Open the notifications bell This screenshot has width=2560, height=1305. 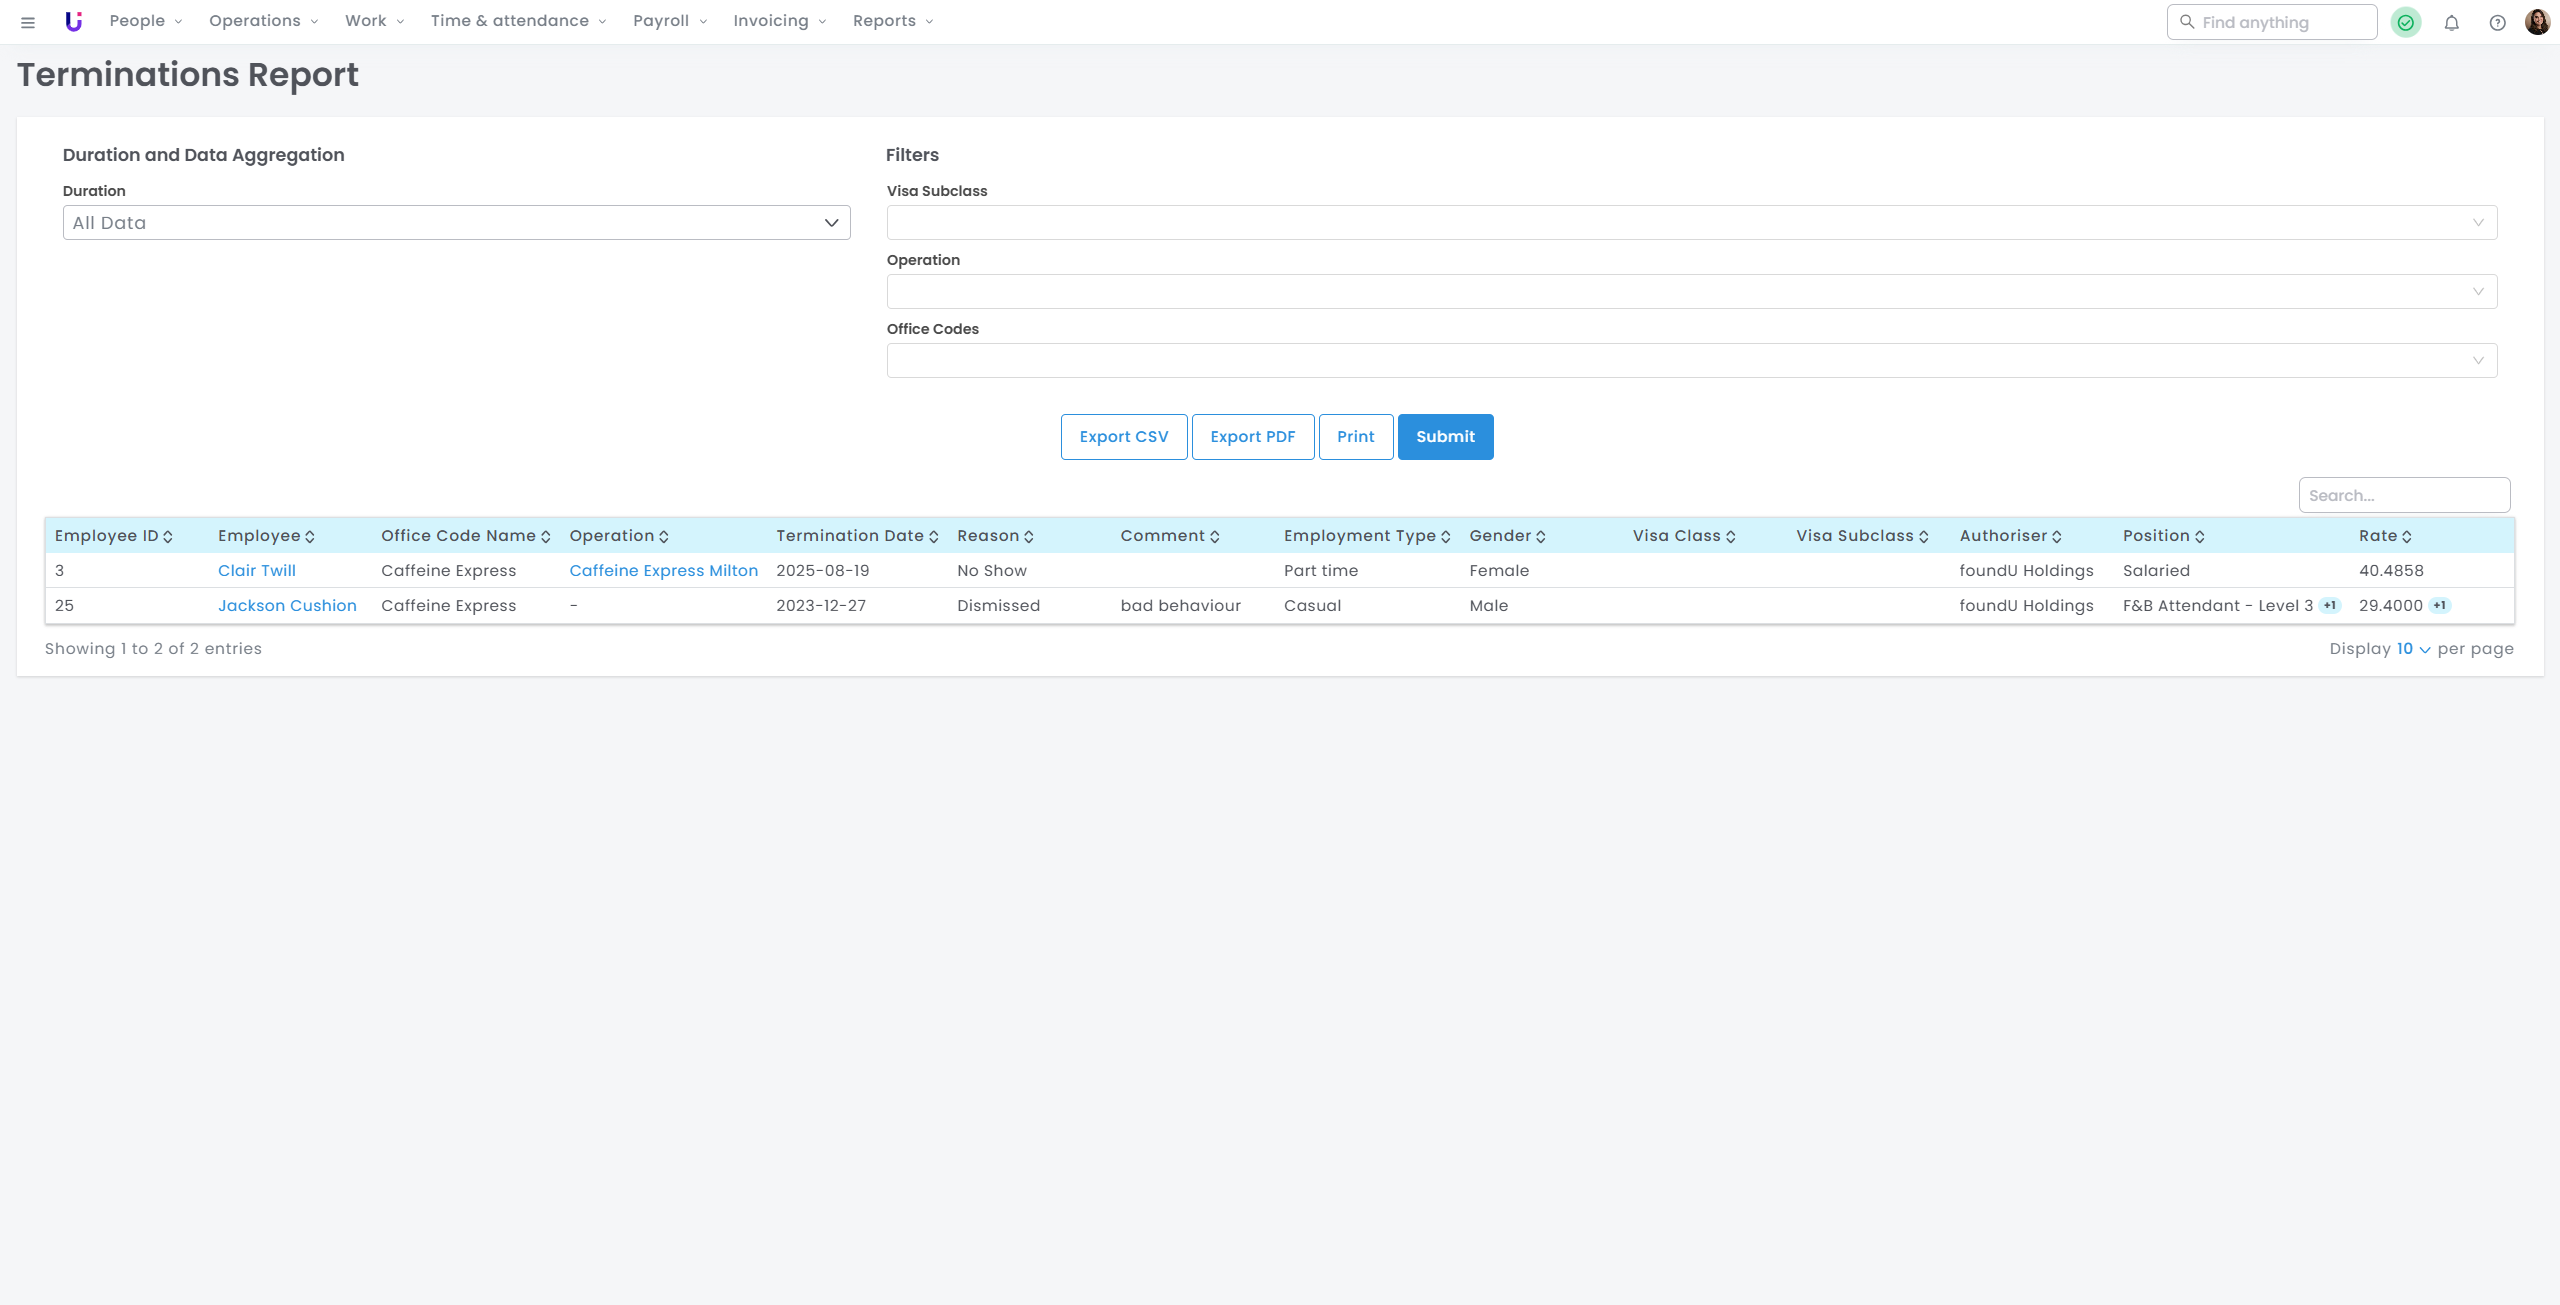(2451, 22)
